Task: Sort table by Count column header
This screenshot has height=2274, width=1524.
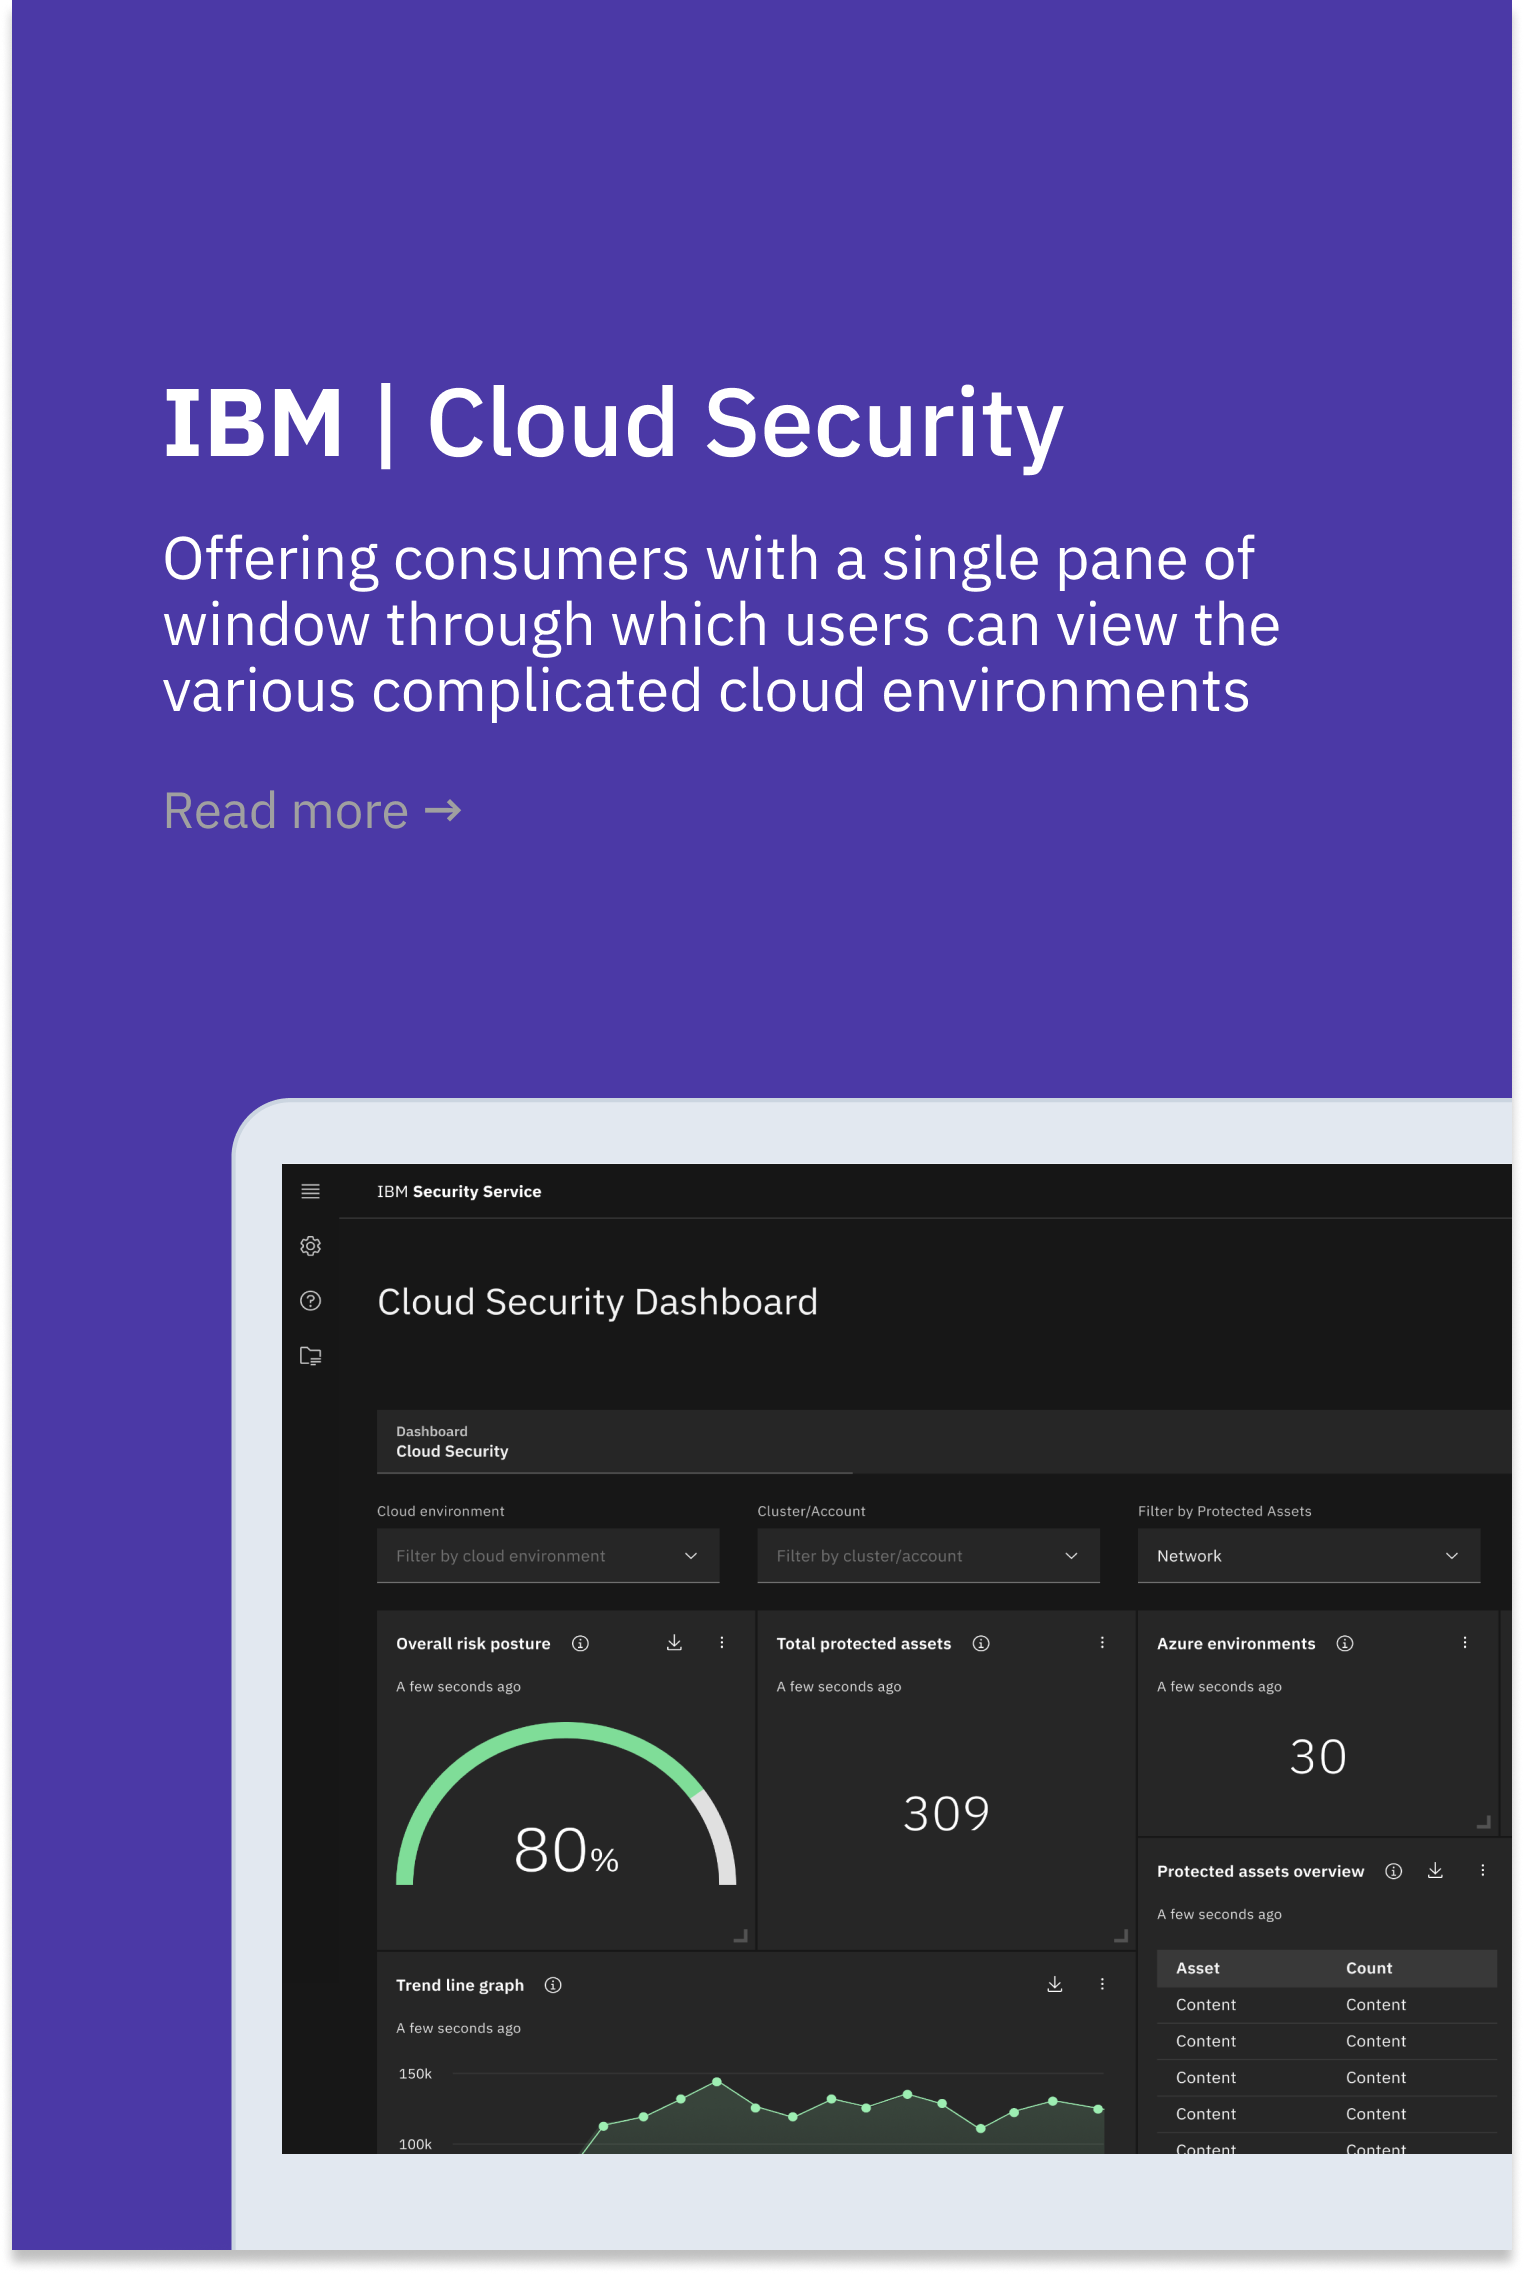Action: tap(1368, 1968)
